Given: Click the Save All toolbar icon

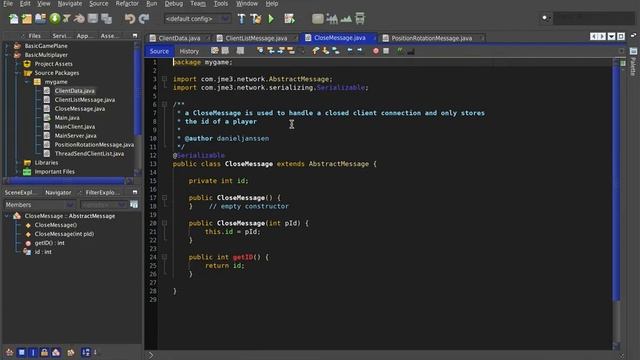Looking at the screenshot, I should (x=107, y=19).
